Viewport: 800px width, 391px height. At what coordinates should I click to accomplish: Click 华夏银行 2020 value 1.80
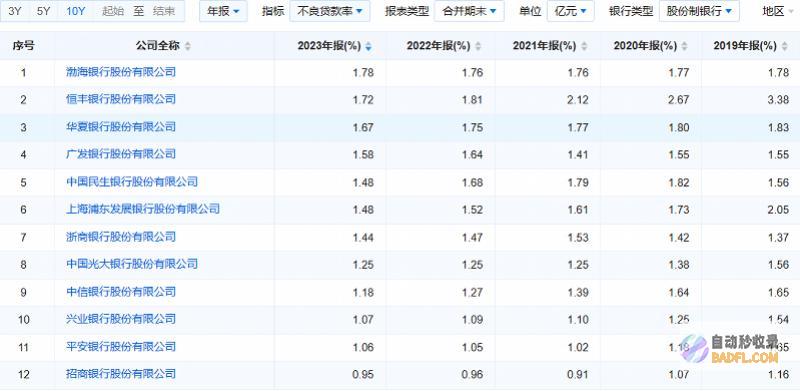click(678, 127)
